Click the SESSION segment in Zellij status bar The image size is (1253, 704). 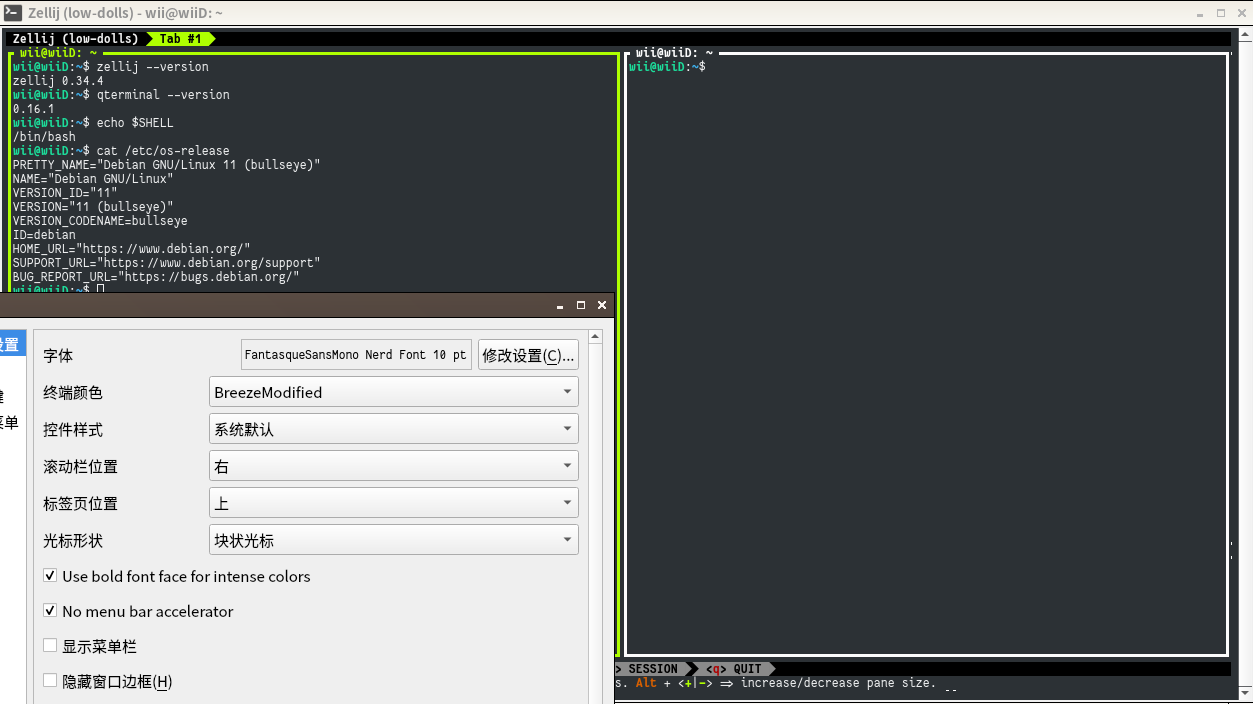[x=651, y=668]
